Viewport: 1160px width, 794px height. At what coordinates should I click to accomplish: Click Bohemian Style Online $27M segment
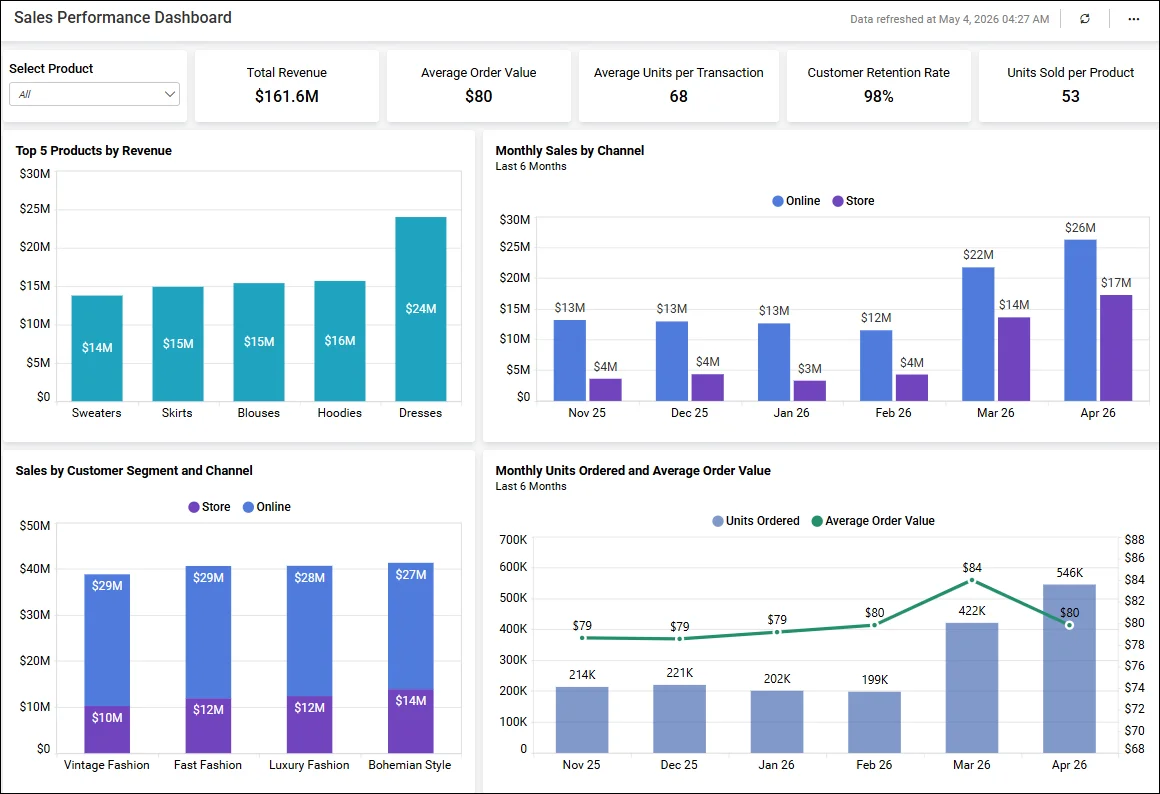click(x=411, y=626)
